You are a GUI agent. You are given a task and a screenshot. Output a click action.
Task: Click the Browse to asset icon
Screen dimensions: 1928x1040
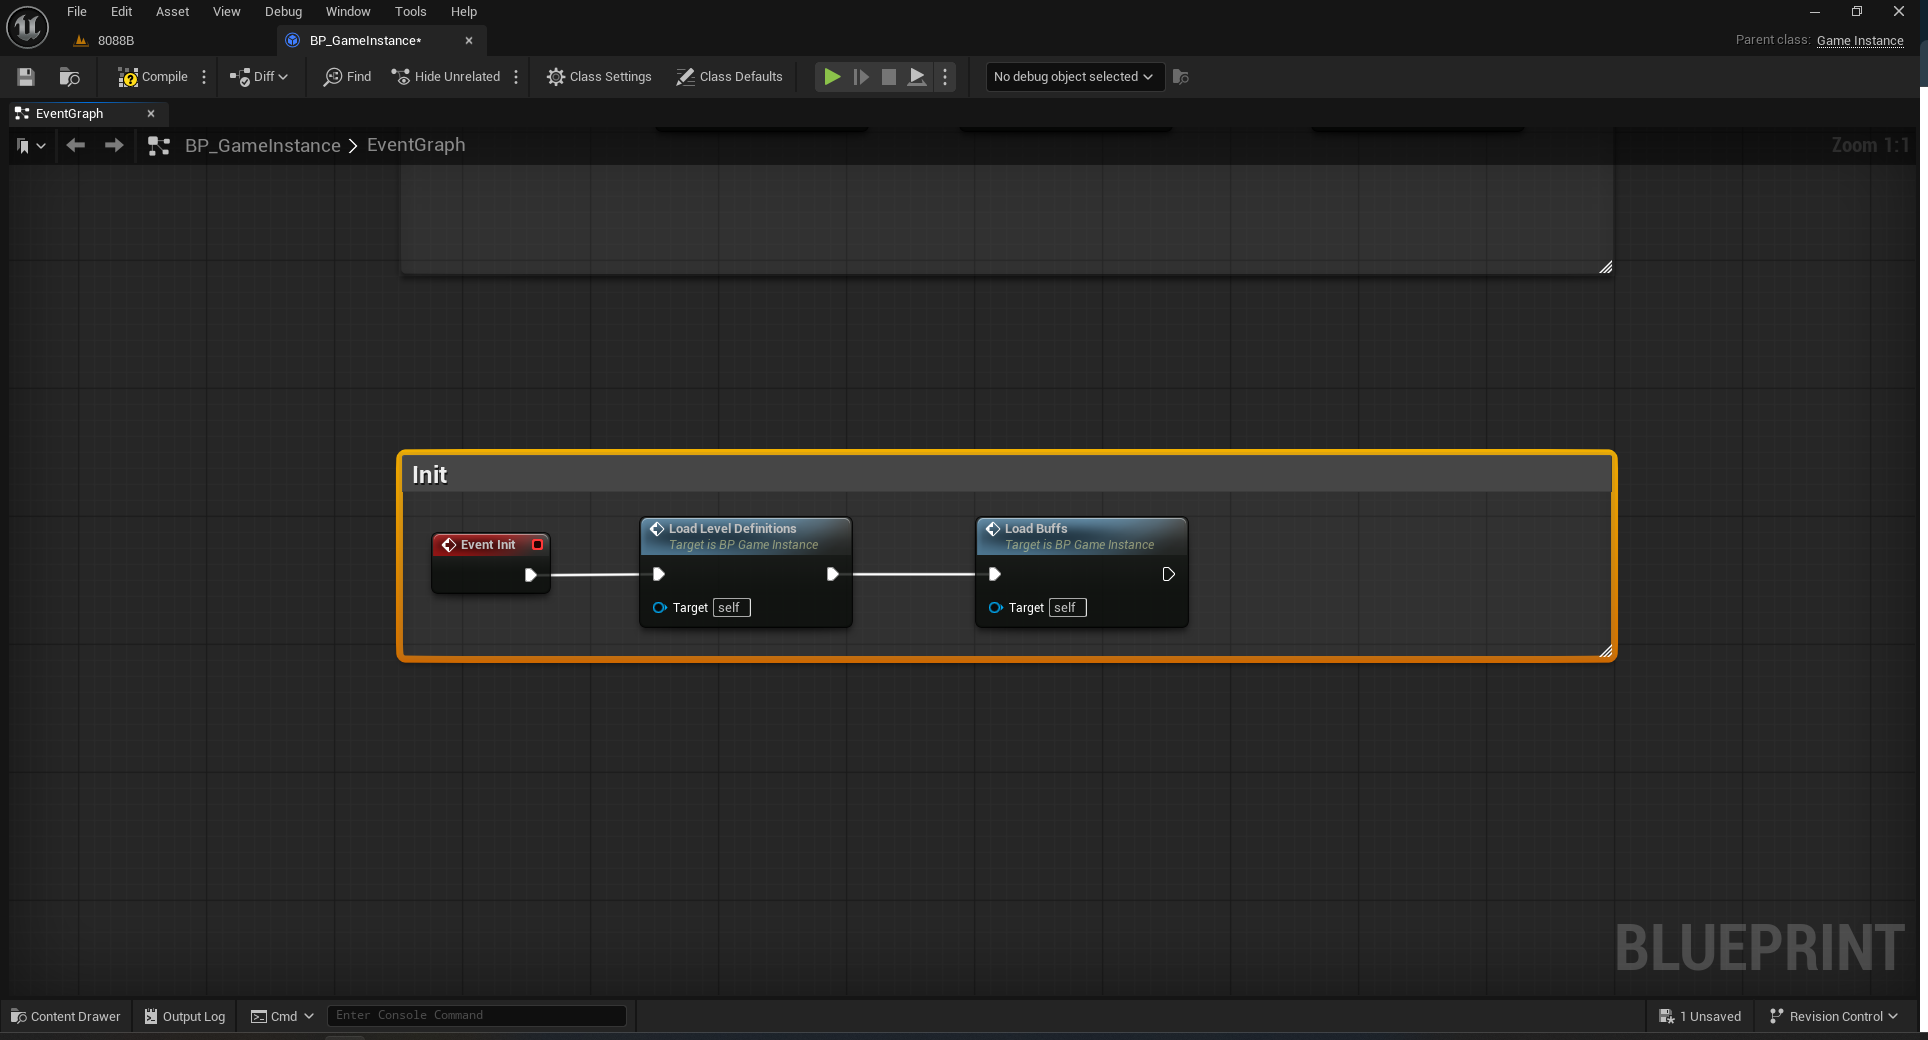pyautogui.click(x=69, y=77)
